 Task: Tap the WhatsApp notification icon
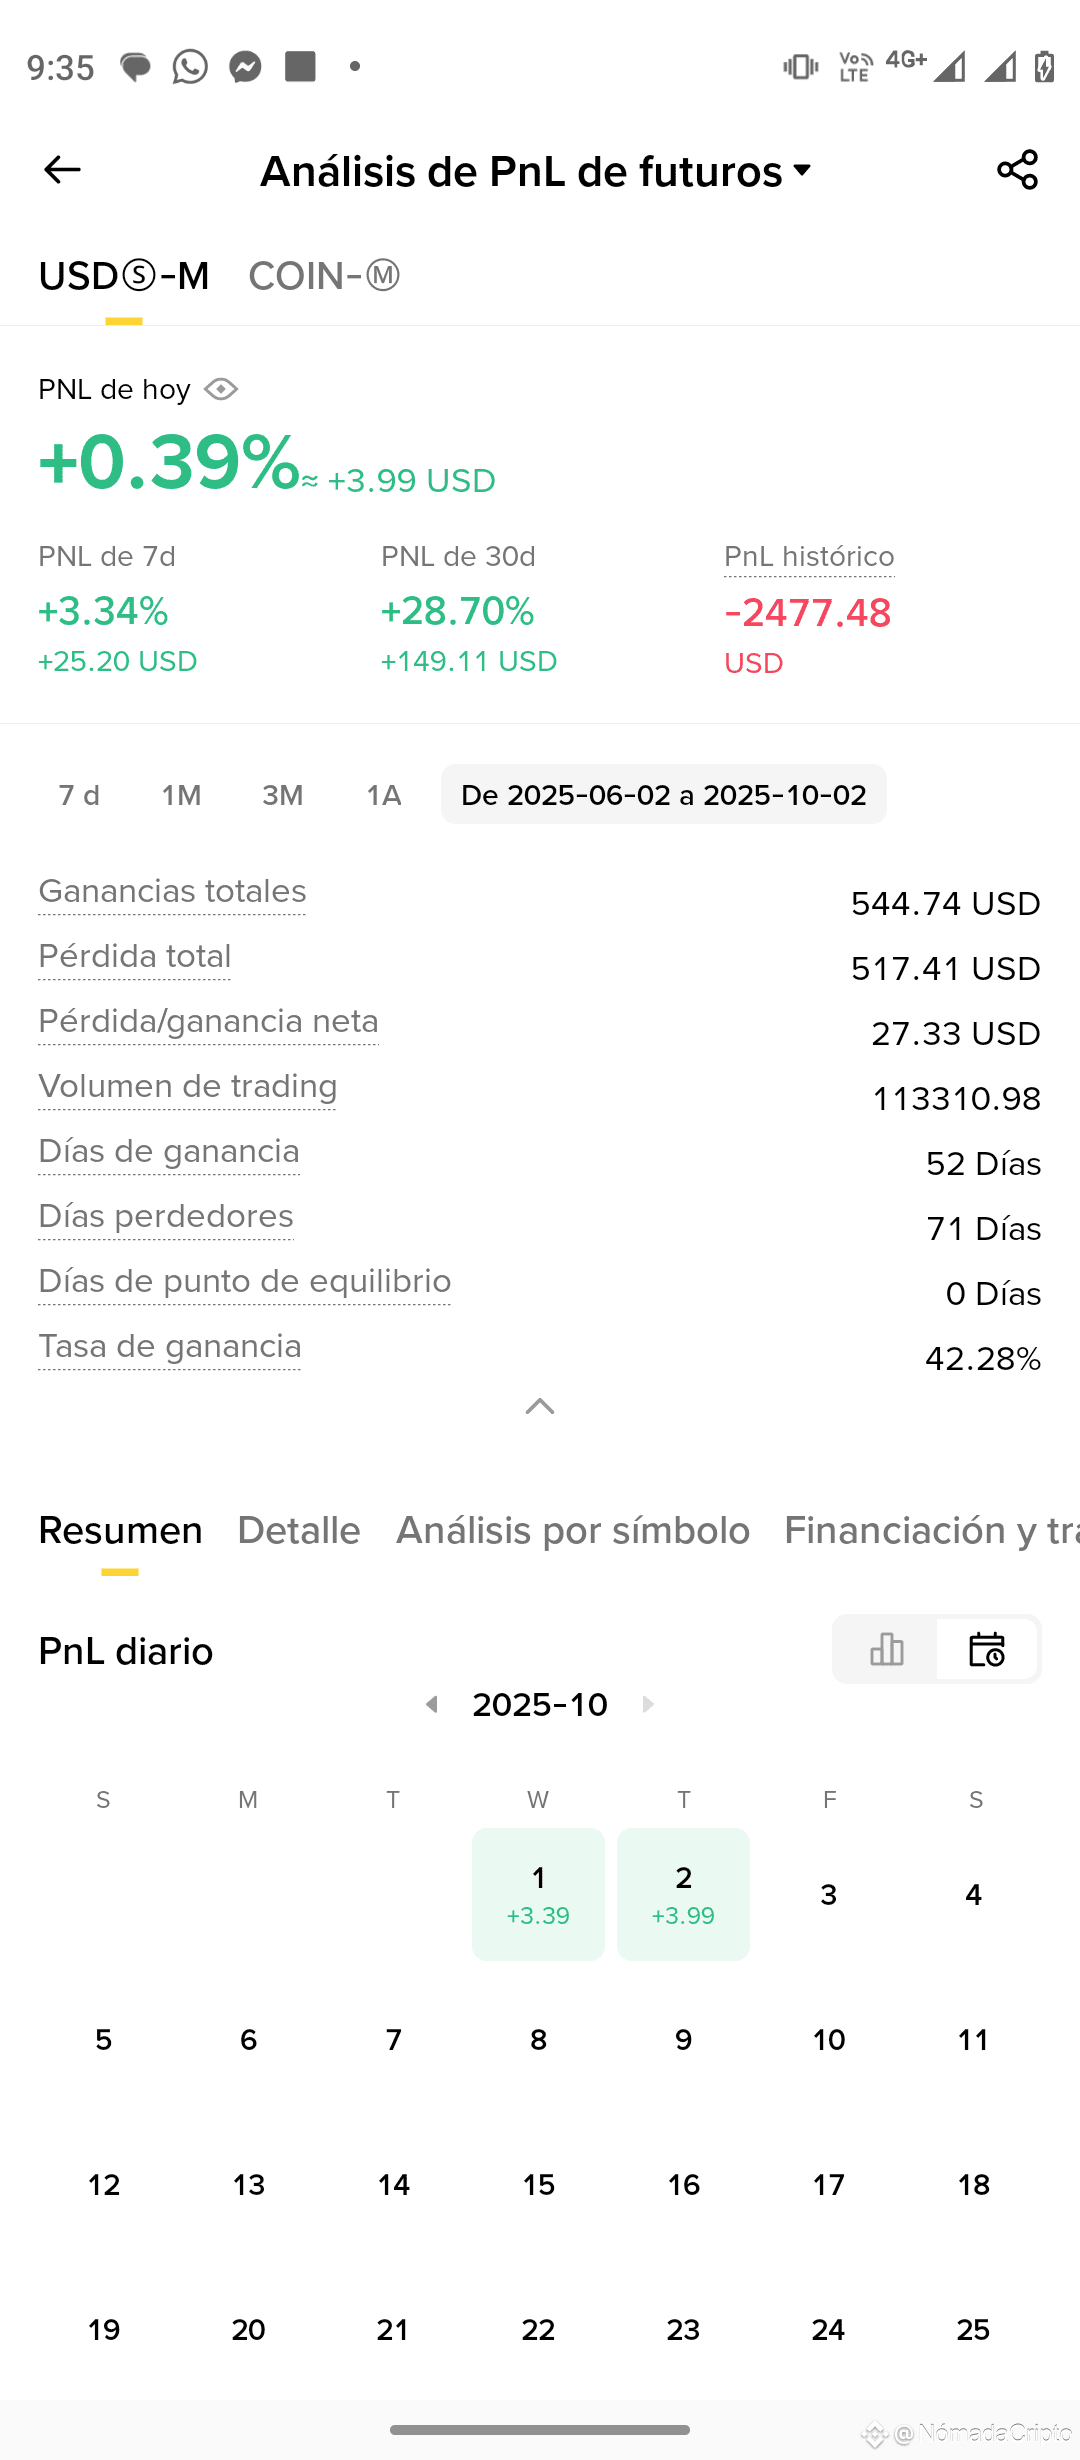[190, 67]
